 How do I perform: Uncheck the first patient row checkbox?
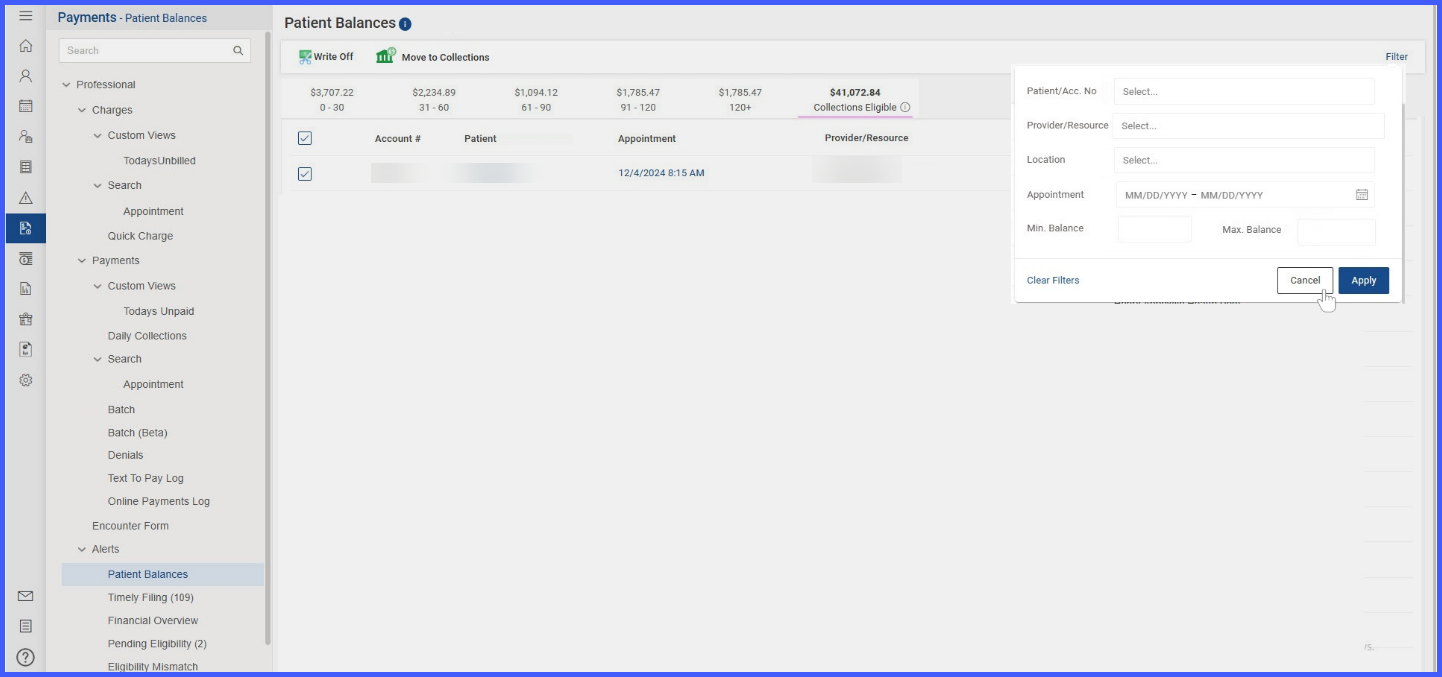tap(305, 174)
